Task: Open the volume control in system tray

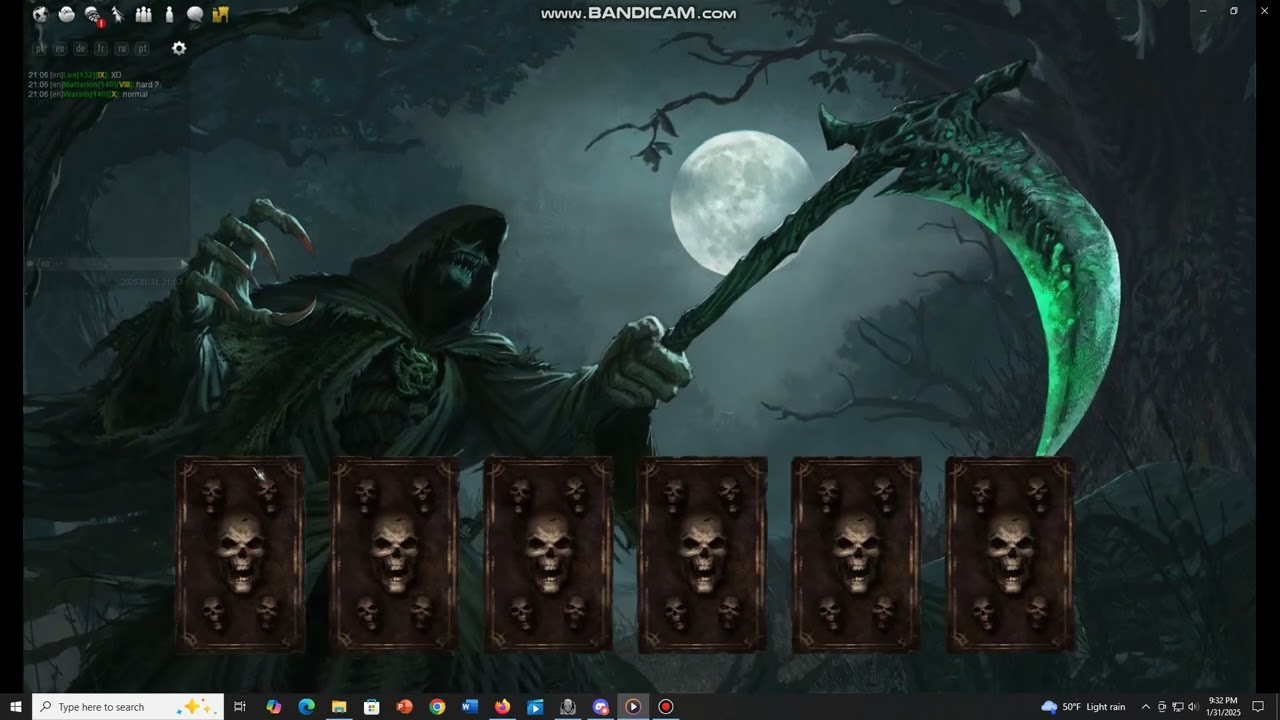Action: (1194, 707)
